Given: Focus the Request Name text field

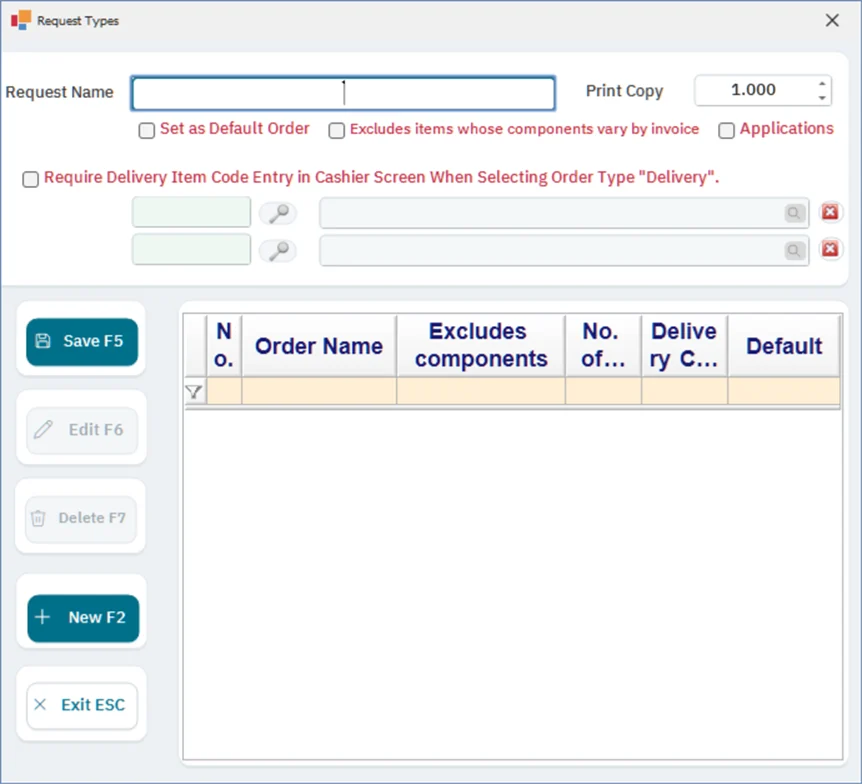Looking at the screenshot, I should pos(343,93).
